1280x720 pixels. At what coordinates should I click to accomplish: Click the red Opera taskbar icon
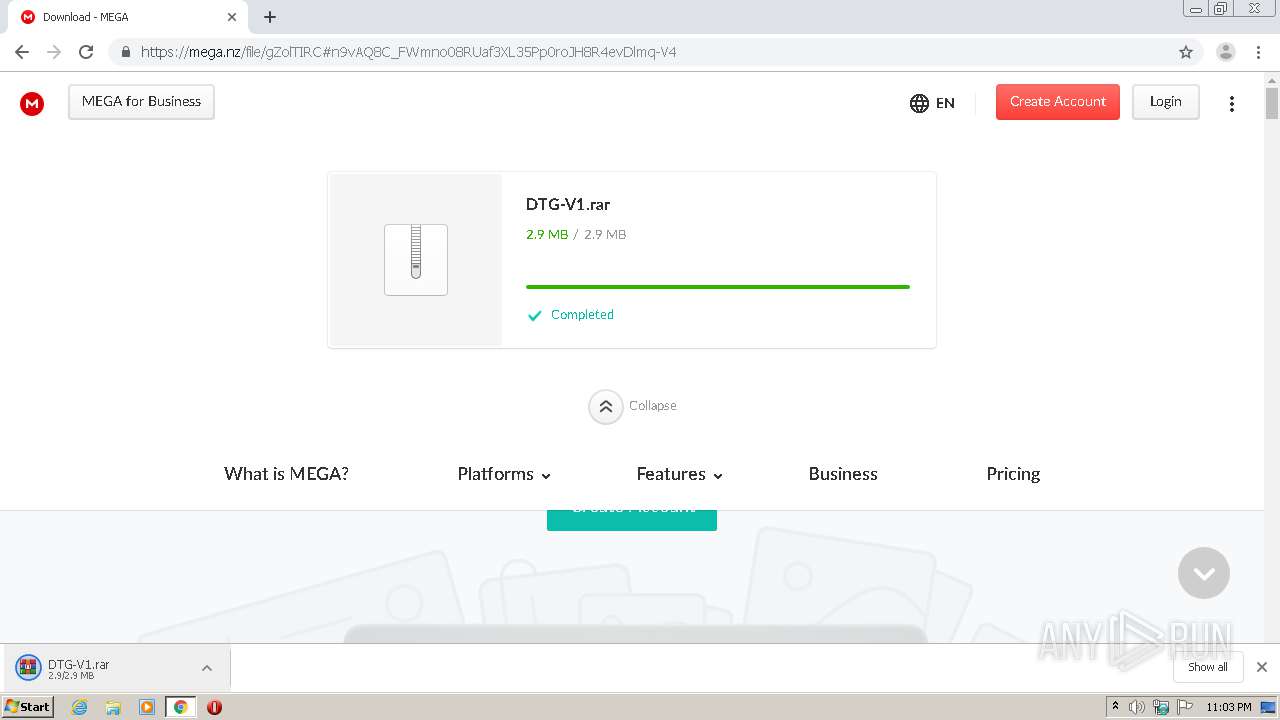tap(214, 707)
